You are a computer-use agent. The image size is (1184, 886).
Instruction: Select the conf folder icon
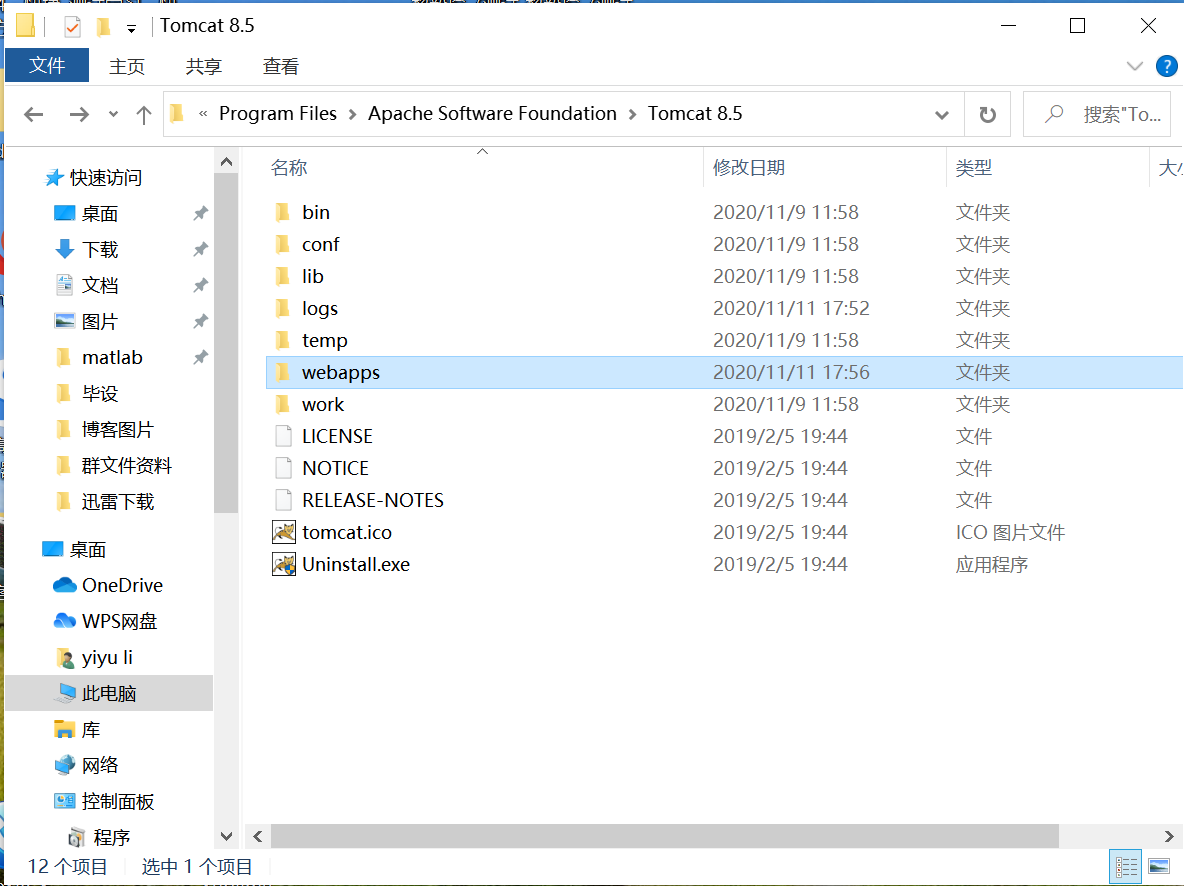tap(283, 244)
